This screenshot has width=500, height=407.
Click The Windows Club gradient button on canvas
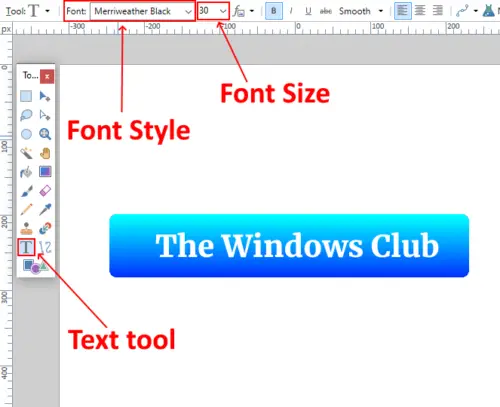[x=289, y=246]
